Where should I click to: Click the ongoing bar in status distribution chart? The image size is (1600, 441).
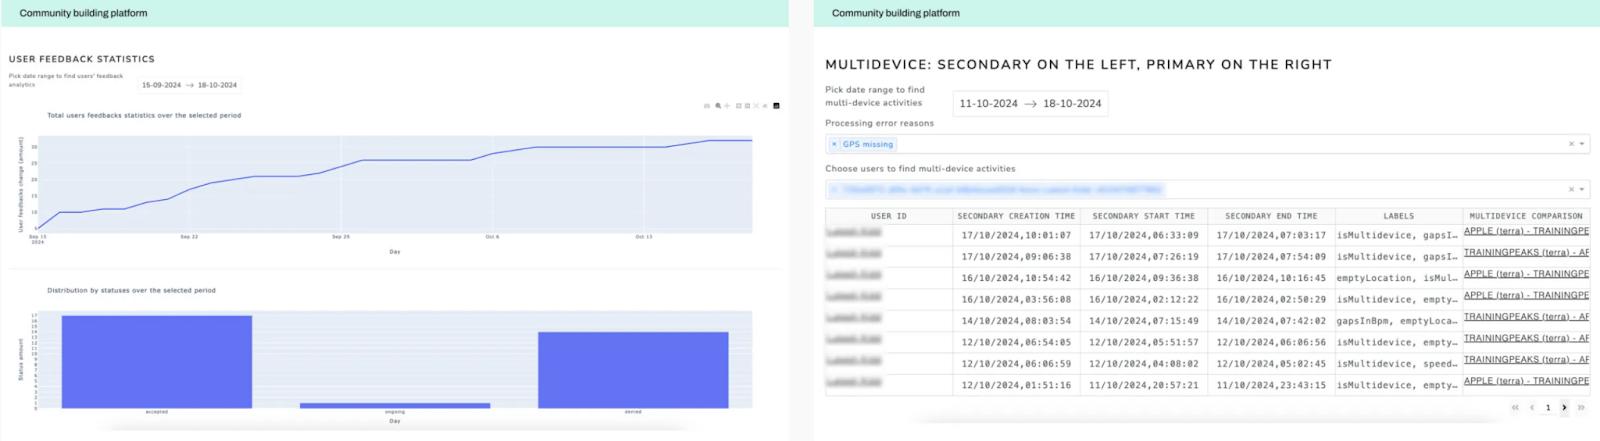coord(395,405)
